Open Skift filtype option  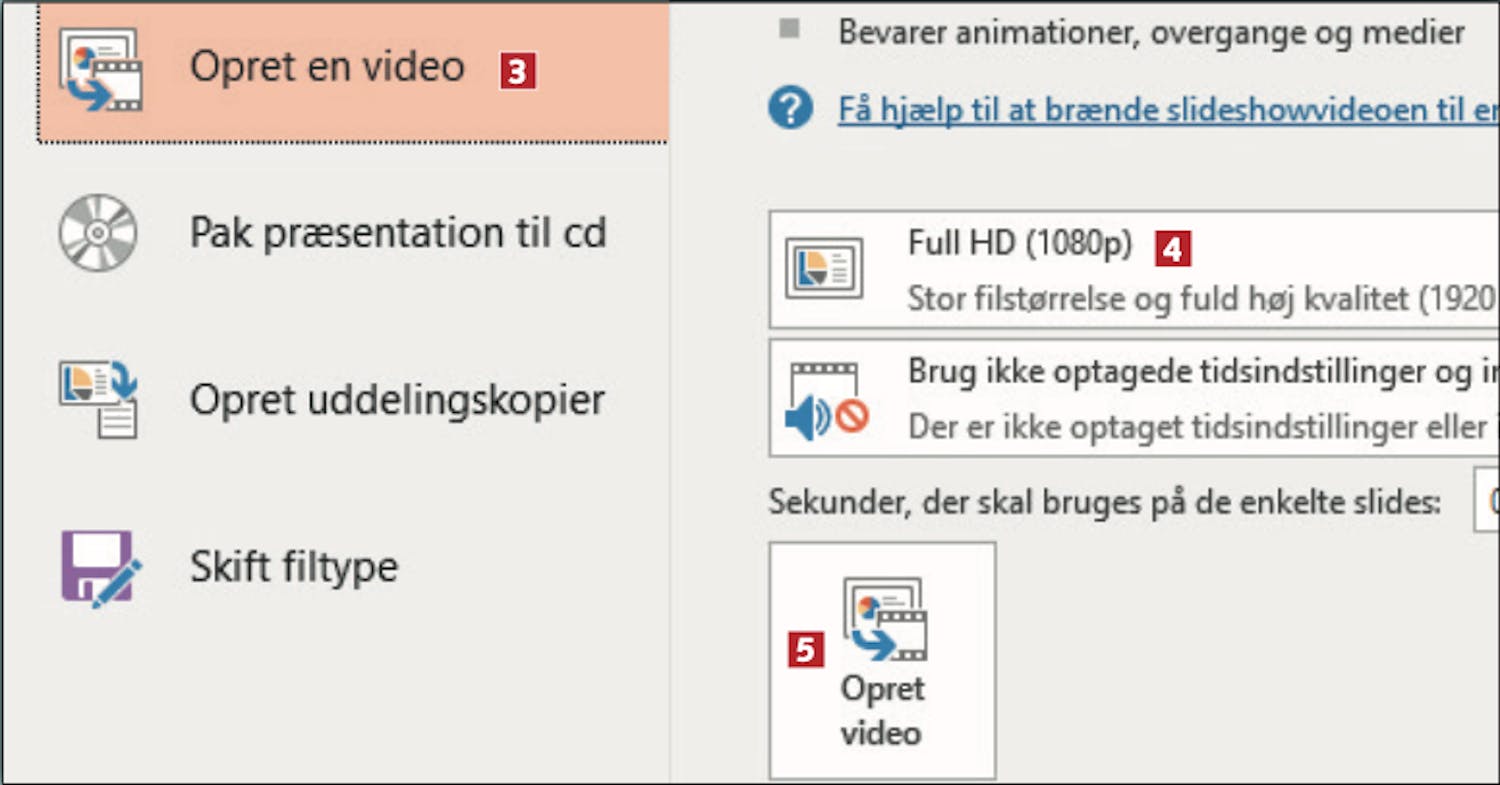tap(294, 567)
